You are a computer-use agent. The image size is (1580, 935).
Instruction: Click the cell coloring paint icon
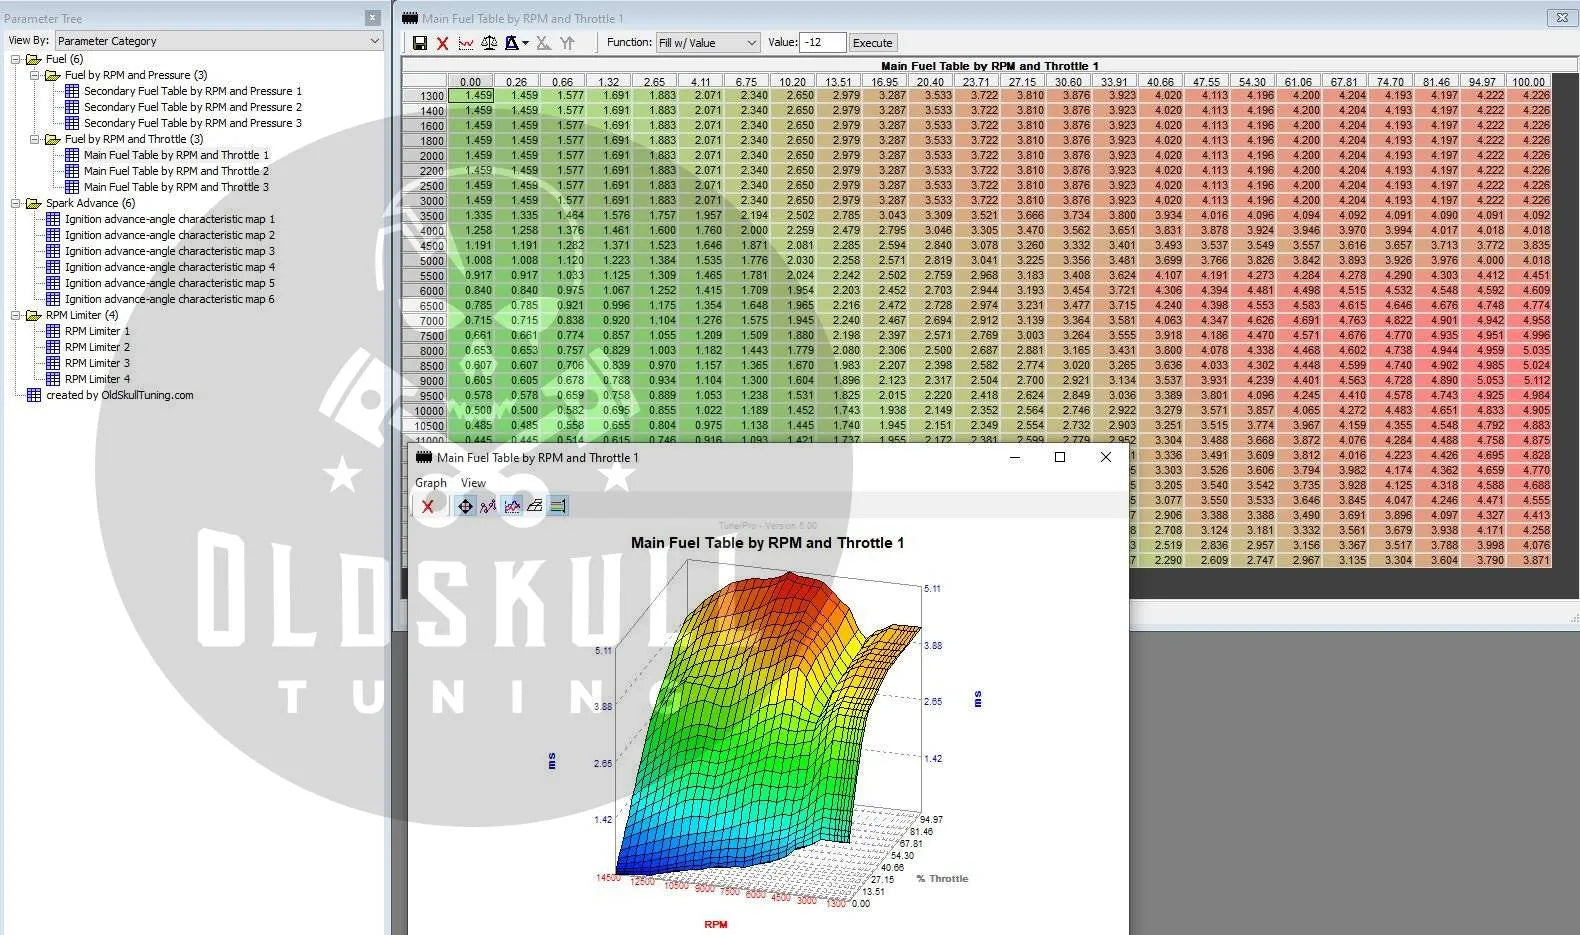tap(512, 43)
